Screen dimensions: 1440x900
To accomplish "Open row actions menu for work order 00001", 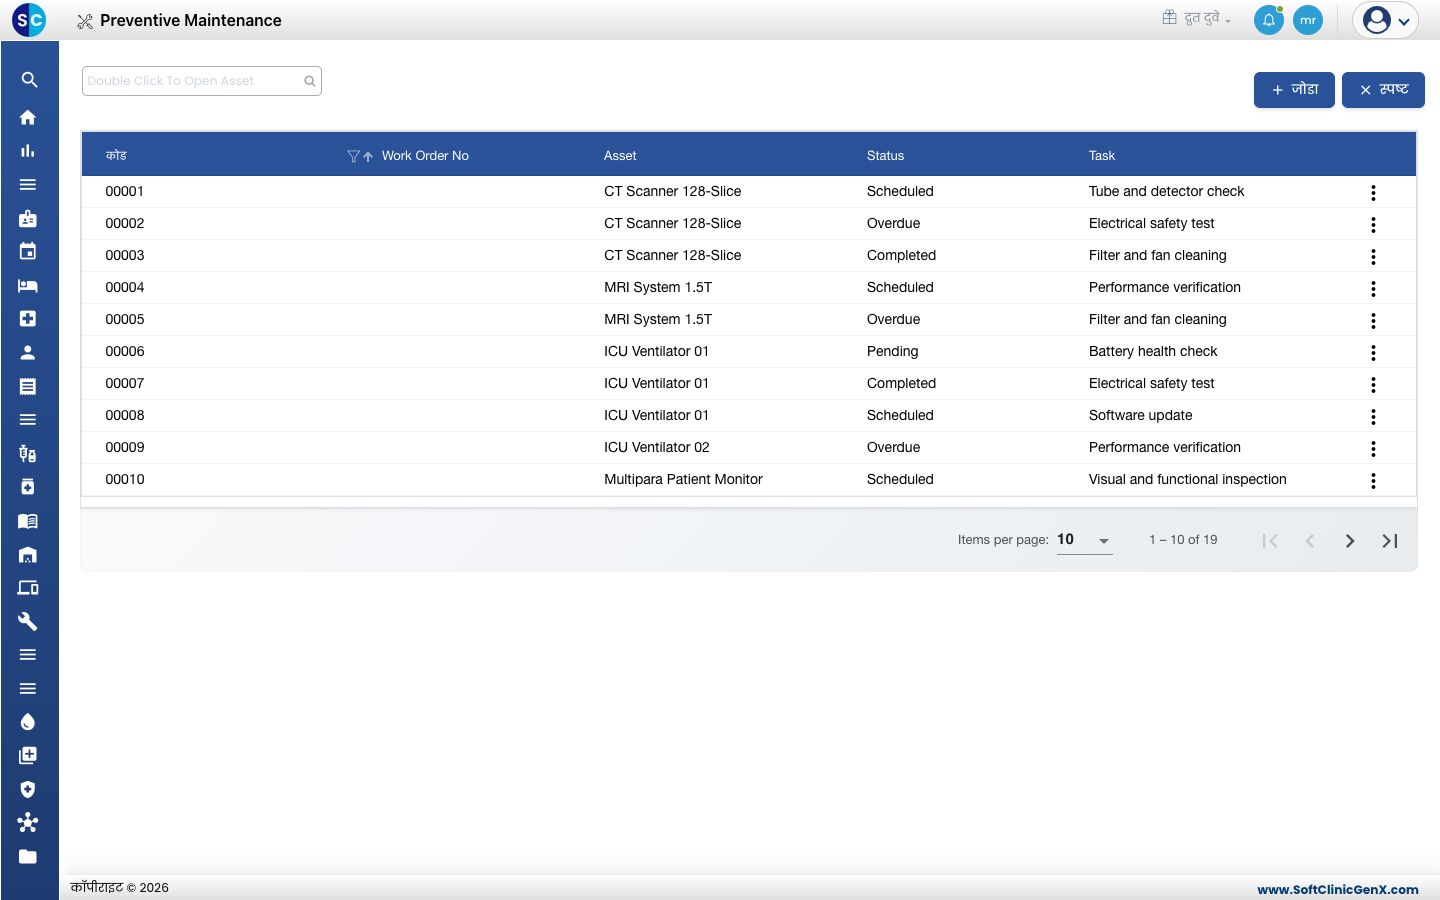I will [1373, 192].
